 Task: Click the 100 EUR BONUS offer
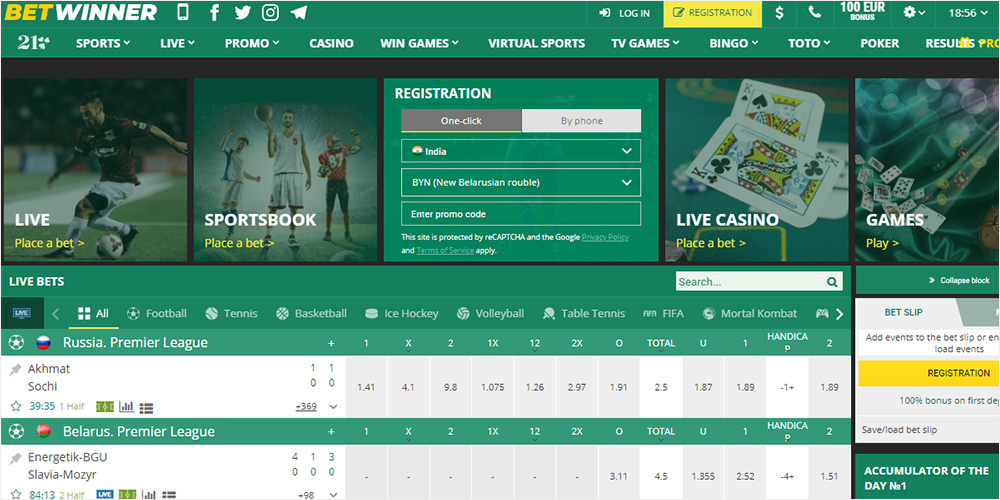pos(862,11)
